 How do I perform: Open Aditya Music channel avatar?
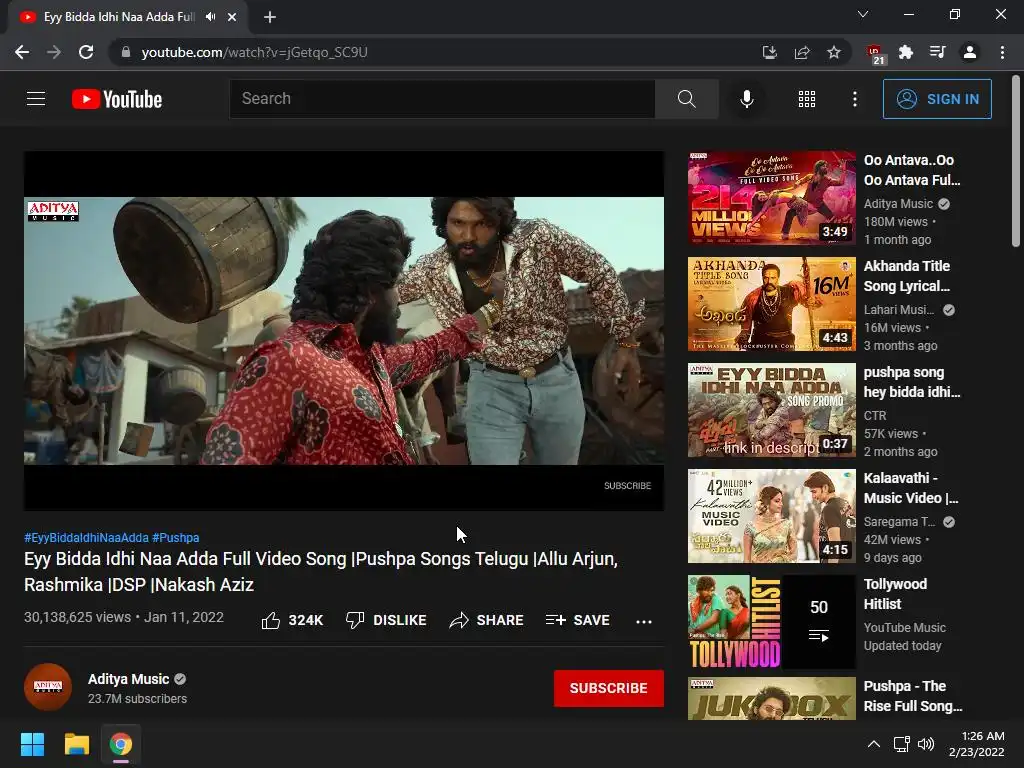(48, 687)
